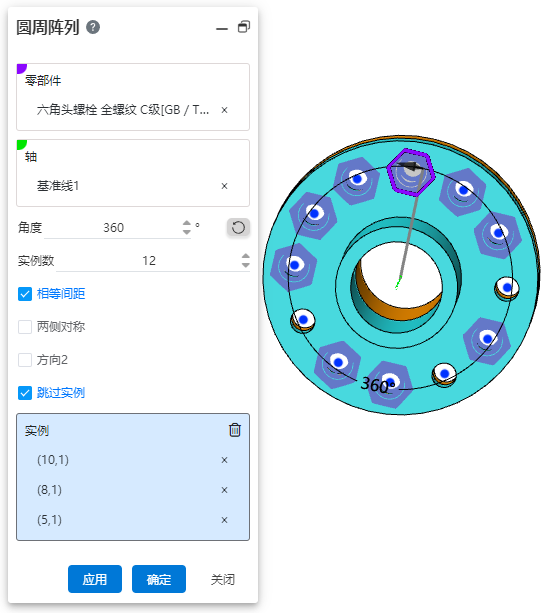This screenshot has width=545, height=613.
Task: Increase the 实例数 count with up arrow
Action: click(x=246, y=256)
